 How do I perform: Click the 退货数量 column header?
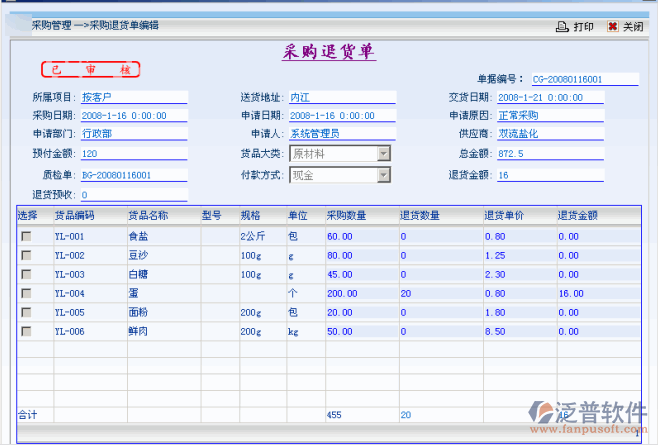420,215
